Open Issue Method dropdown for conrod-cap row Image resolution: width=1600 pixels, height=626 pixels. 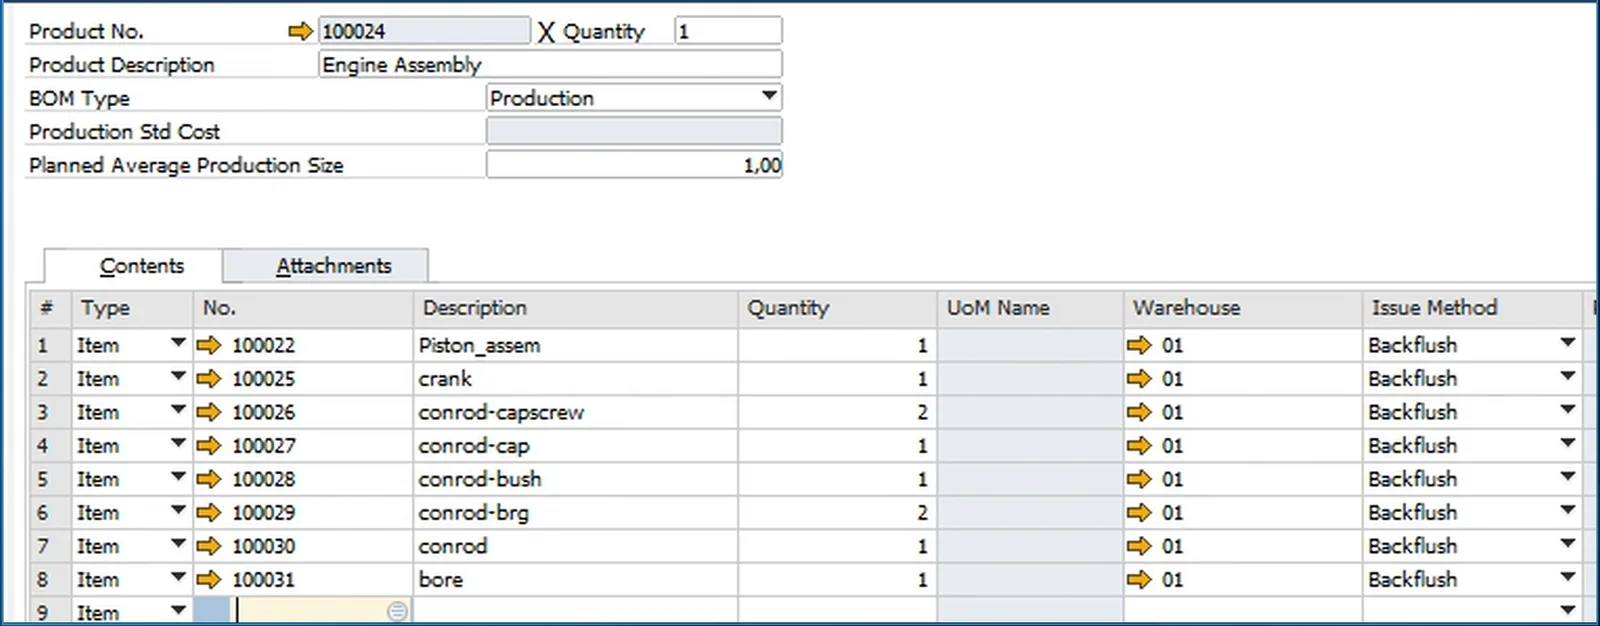1567,445
